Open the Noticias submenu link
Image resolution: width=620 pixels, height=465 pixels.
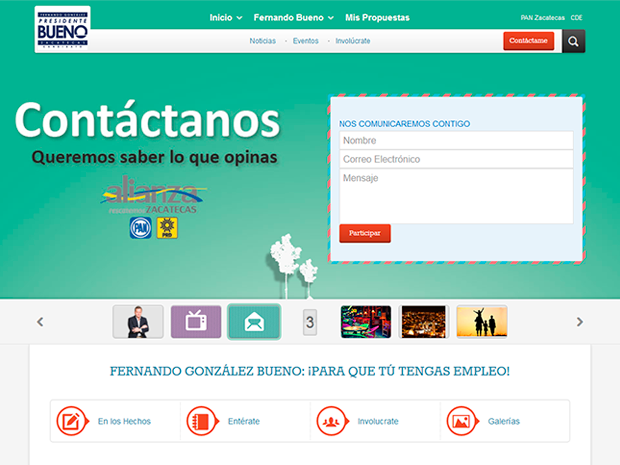[263, 41]
